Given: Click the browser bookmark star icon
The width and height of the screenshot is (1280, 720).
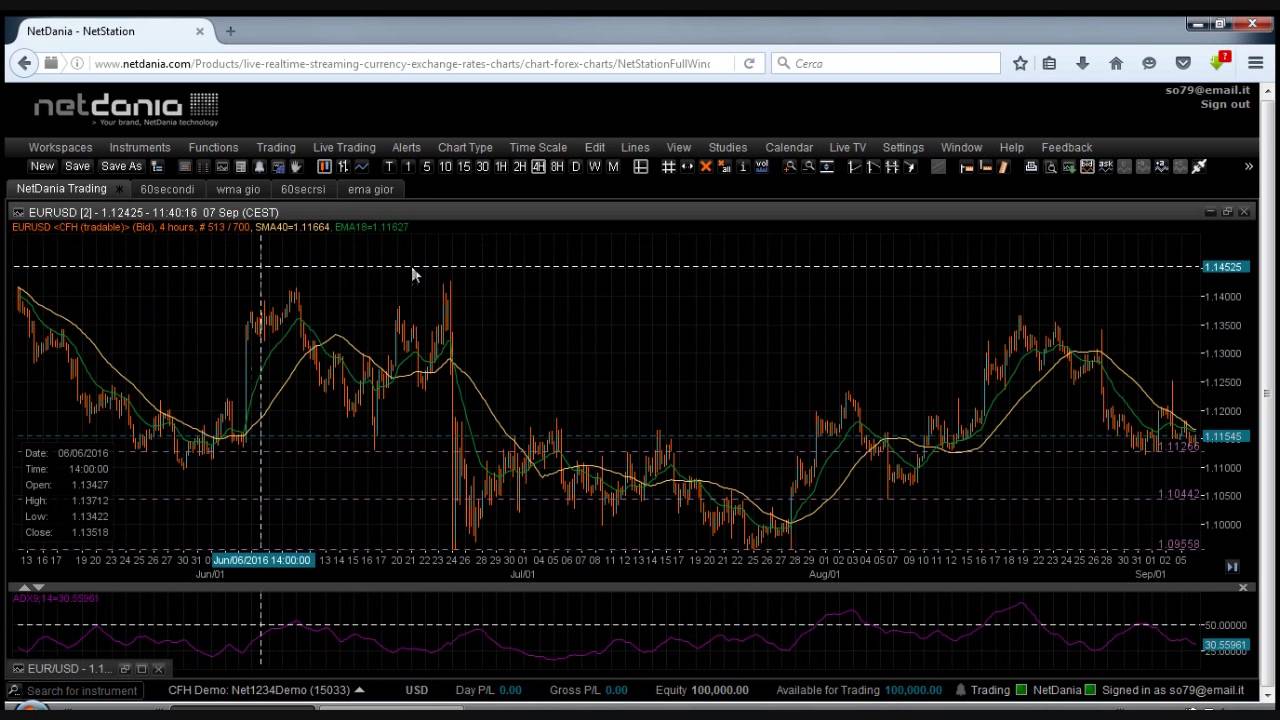Looking at the screenshot, I should click(x=1020, y=63).
